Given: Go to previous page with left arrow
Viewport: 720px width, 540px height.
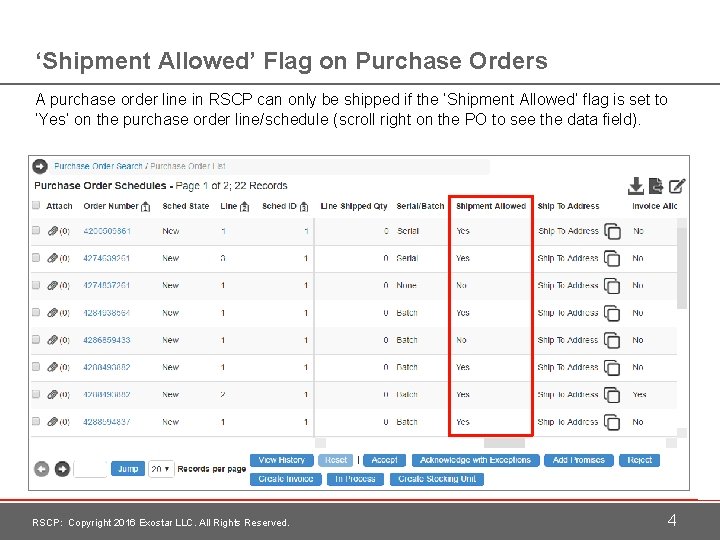Looking at the screenshot, I should coord(41,469).
